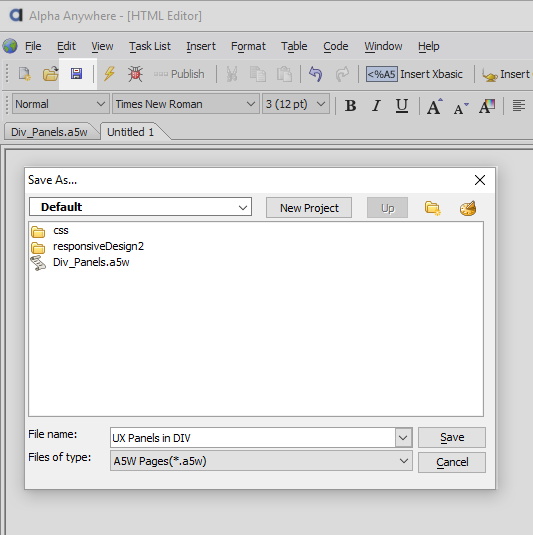533x535 pixels.
Task: Open the font color A icon
Action: point(487,106)
